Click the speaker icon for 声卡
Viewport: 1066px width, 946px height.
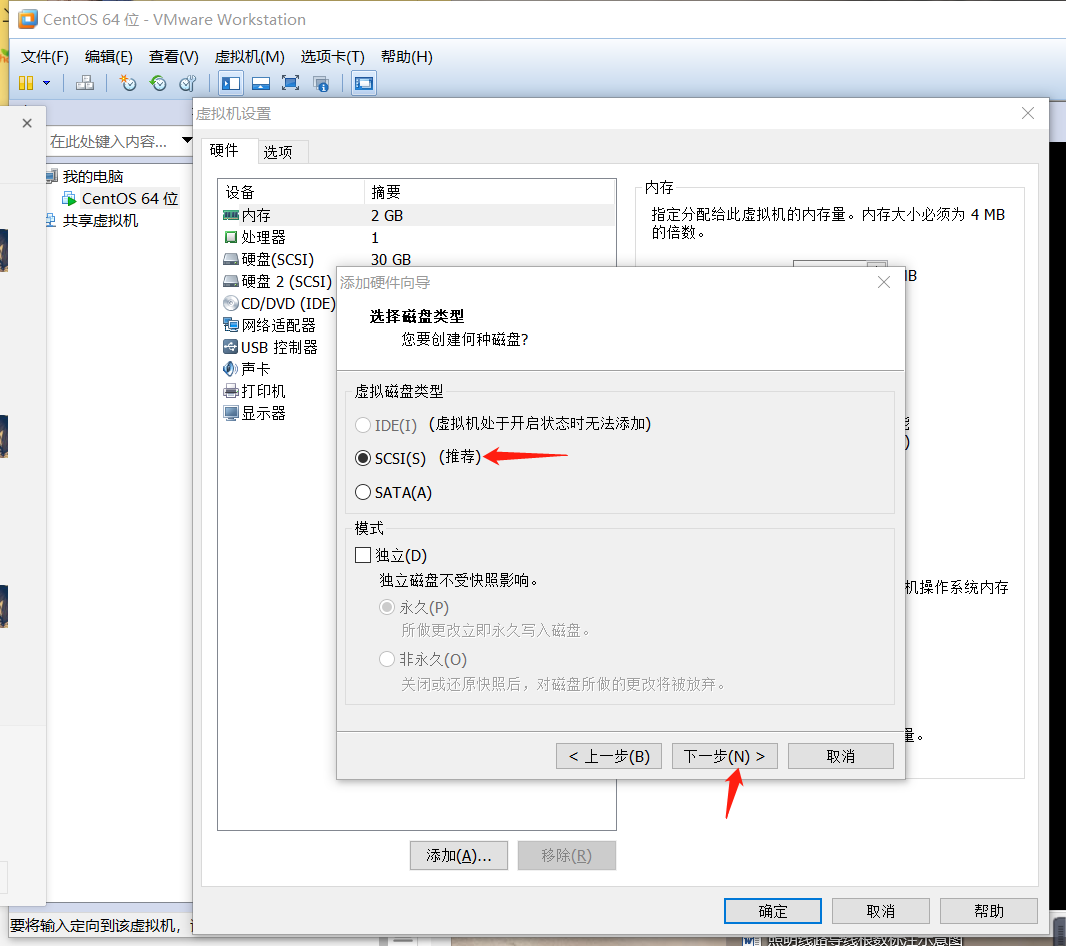click(x=230, y=369)
